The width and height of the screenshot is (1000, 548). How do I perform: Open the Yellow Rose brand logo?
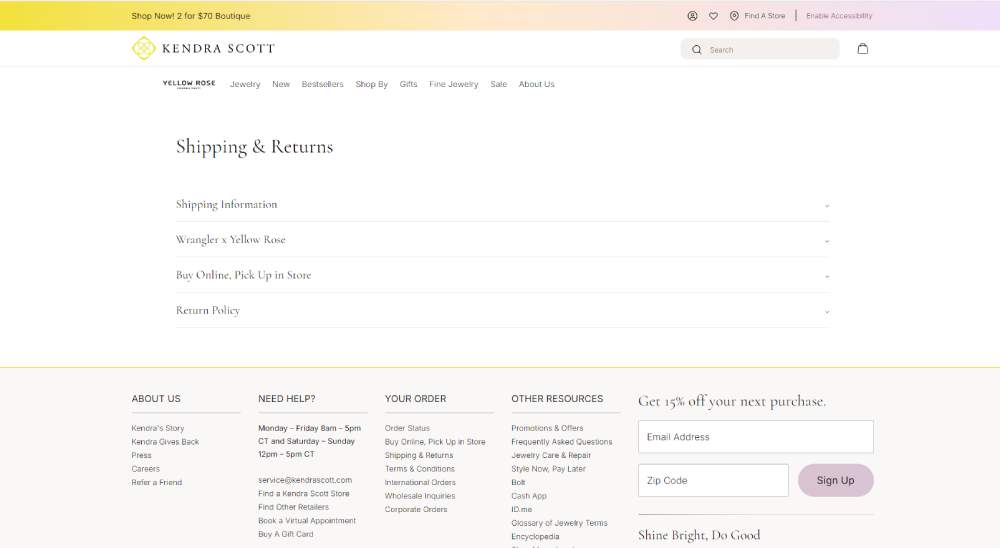tap(189, 84)
